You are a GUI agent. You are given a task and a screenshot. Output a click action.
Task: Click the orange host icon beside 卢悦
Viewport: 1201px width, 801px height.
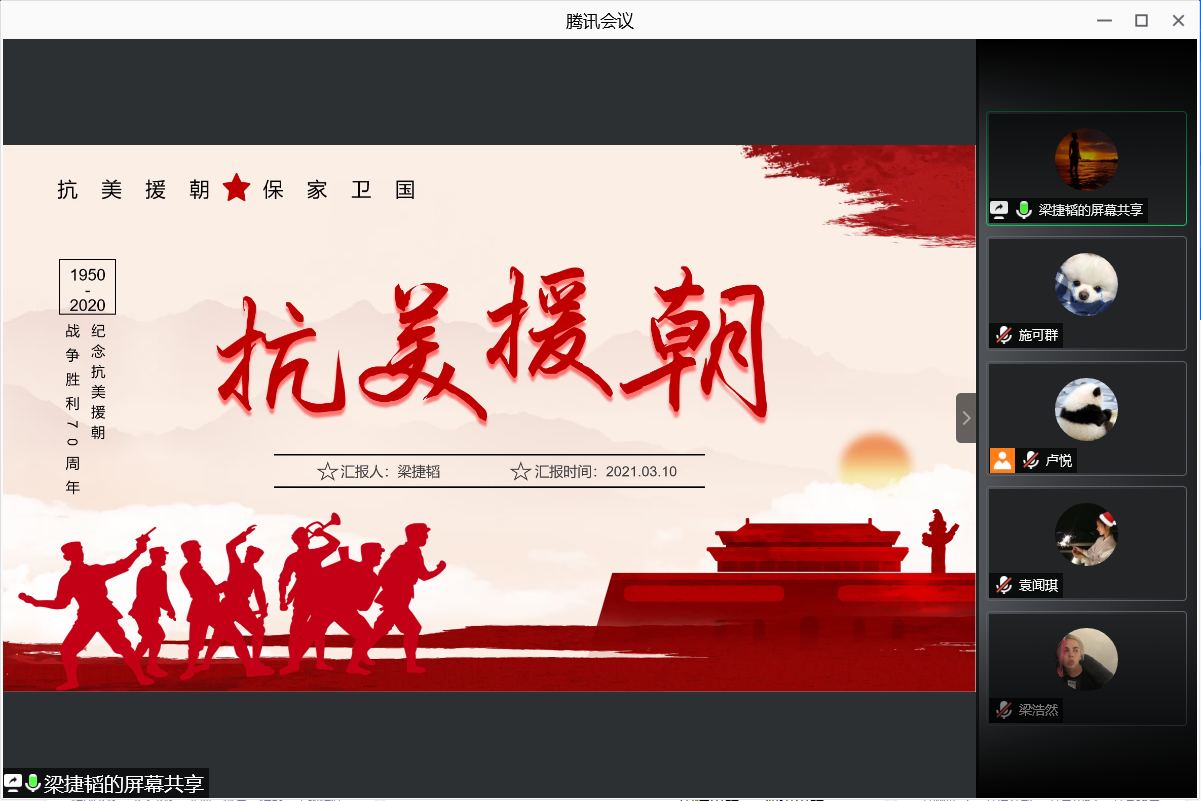pos(1002,460)
